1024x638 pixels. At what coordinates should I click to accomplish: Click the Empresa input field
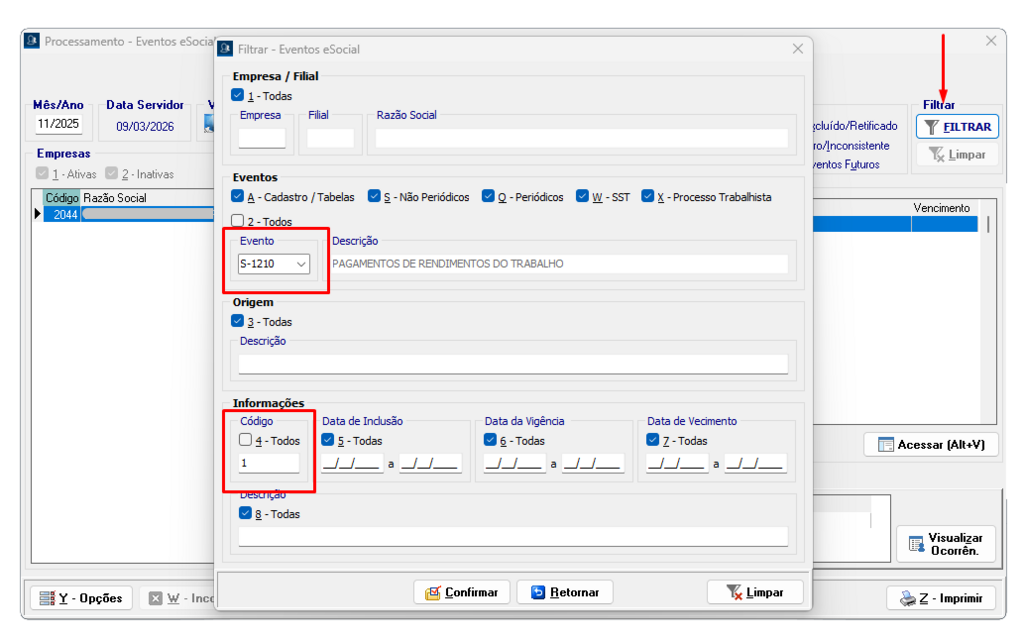[x=262, y=138]
